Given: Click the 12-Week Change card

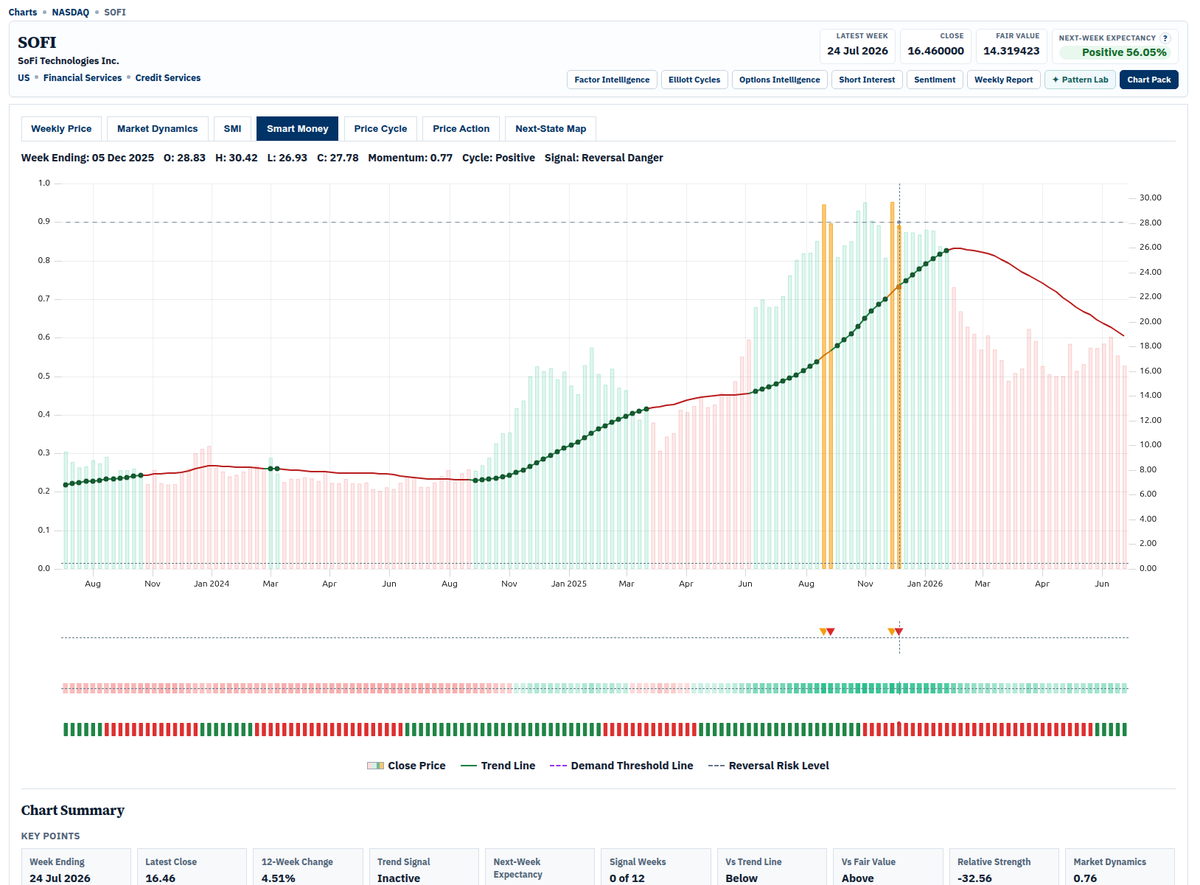Looking at the screenshot, I should 306,868.
